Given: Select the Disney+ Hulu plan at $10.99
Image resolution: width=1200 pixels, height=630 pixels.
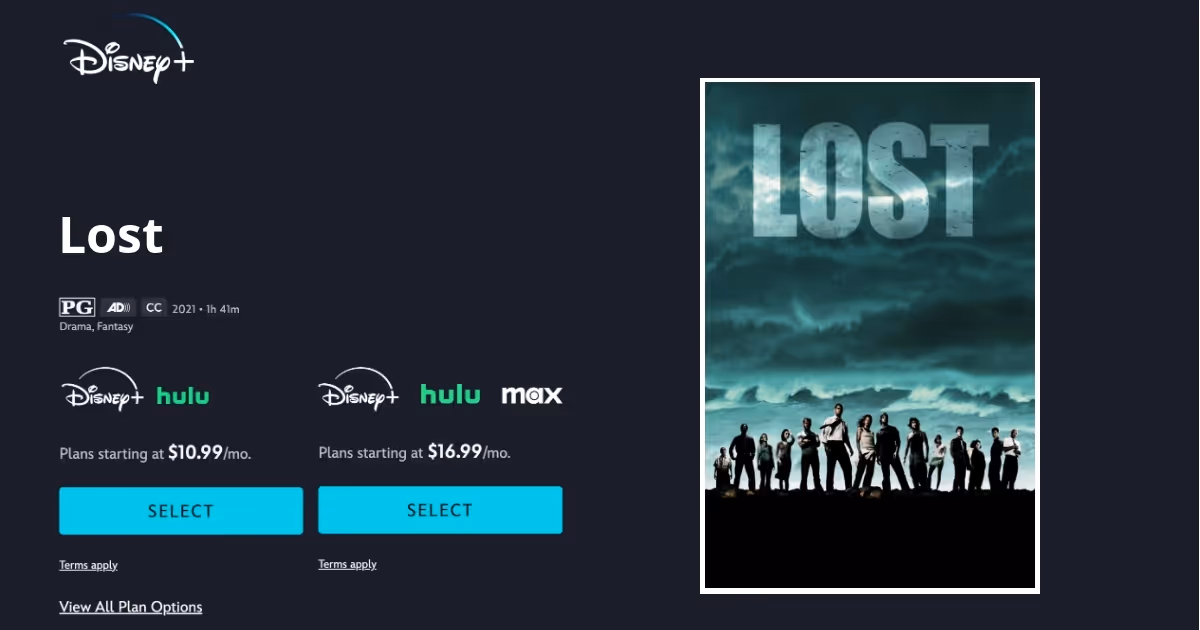Looking at the screenshot, I should 181,511.
